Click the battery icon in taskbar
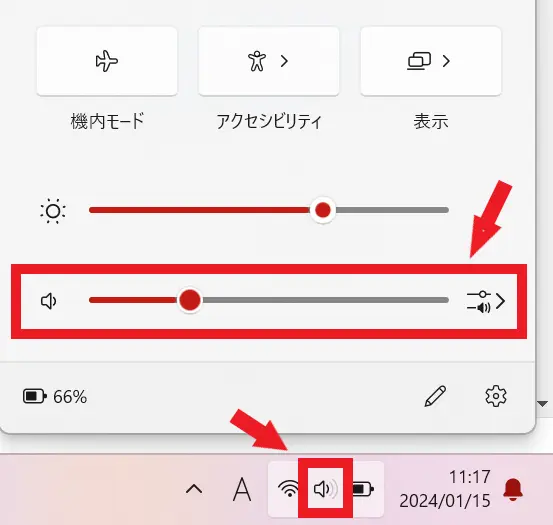Viewport: 553px width, 525px height. click(x=363, y=489)
